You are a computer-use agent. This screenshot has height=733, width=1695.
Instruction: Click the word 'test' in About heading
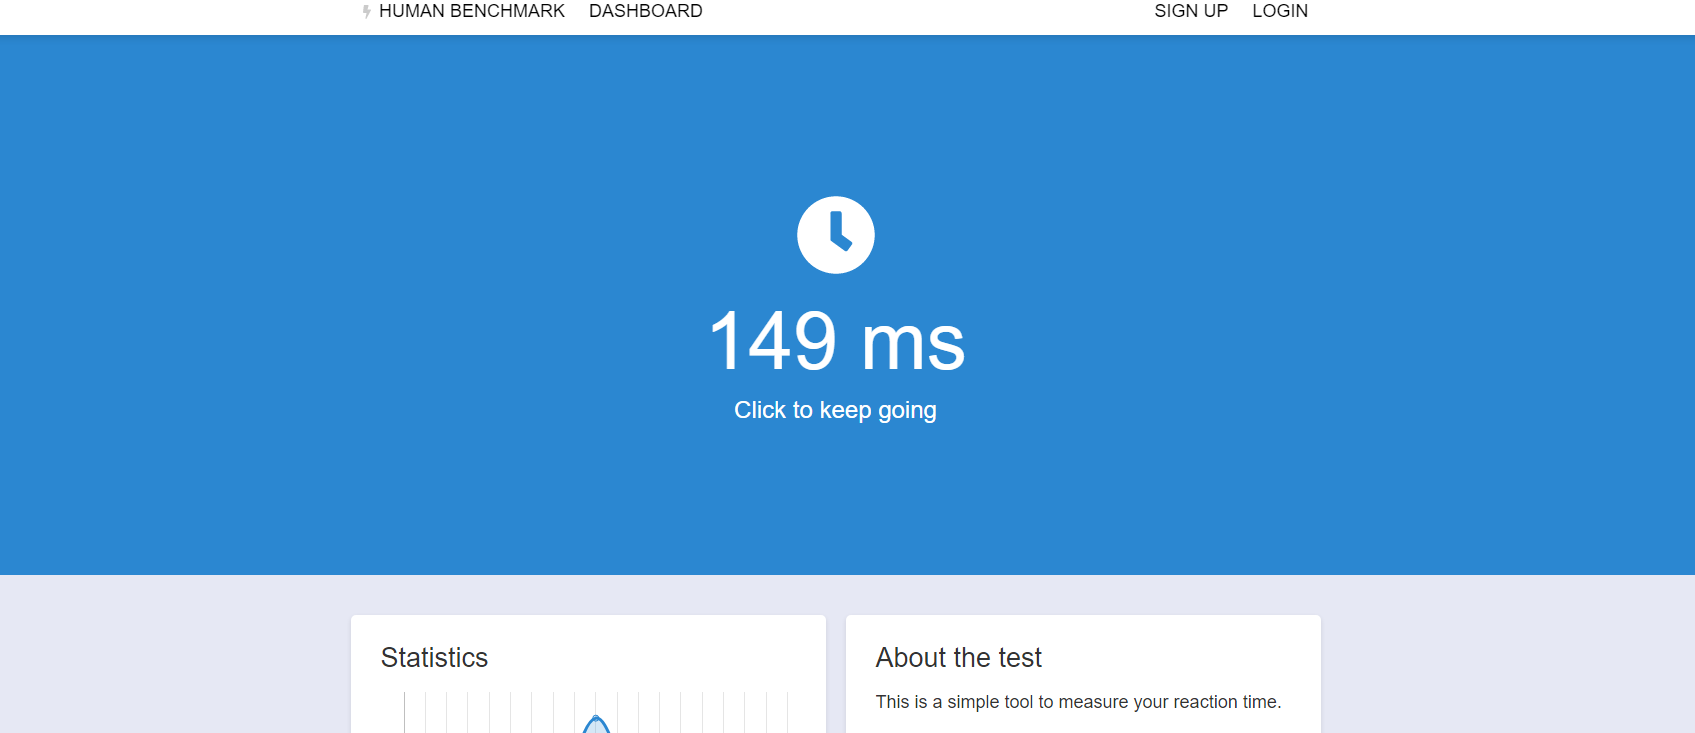1019,657
